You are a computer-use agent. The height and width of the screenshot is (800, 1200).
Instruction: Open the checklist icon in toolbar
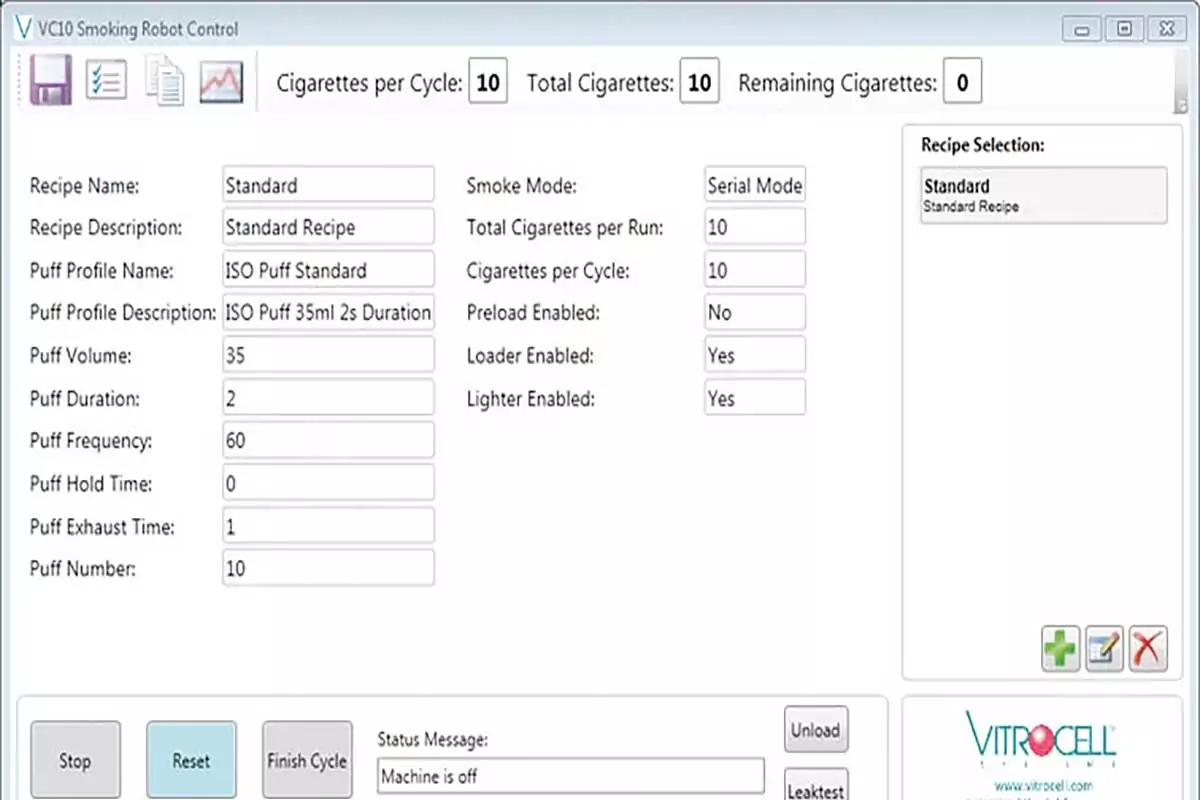coord(106,81)
